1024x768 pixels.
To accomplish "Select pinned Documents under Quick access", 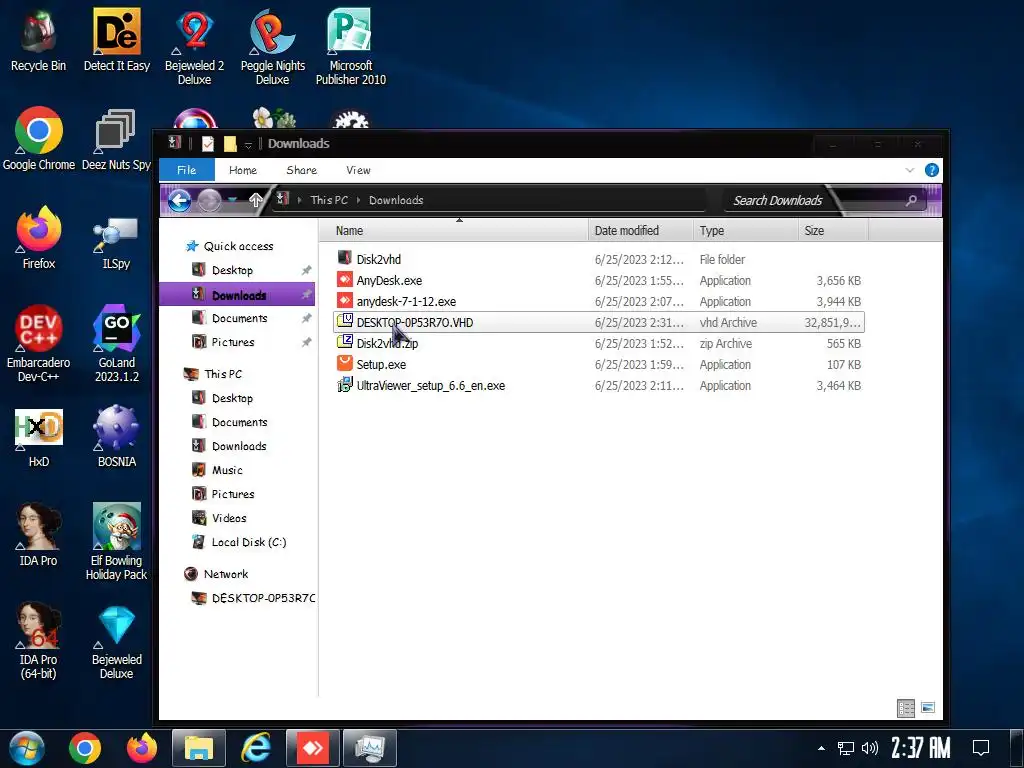I will click(x=239, y=318).
